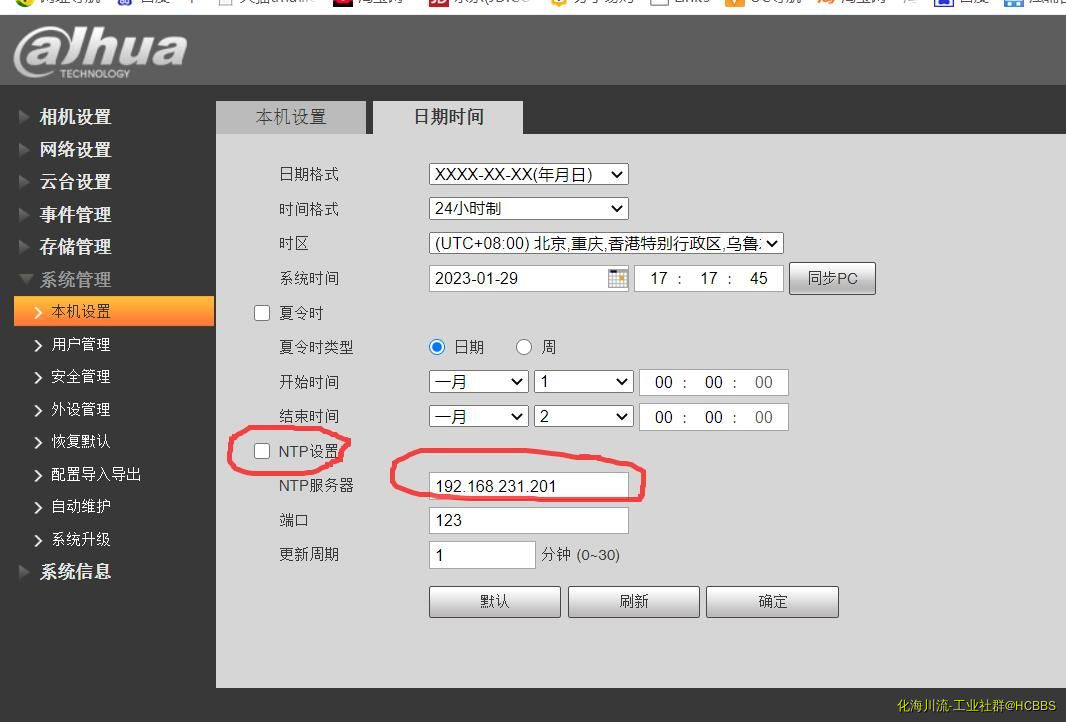
Task: Open 结束时间 day dropdown showing 2
Action: pyautogui.click(x=584, y=416)
